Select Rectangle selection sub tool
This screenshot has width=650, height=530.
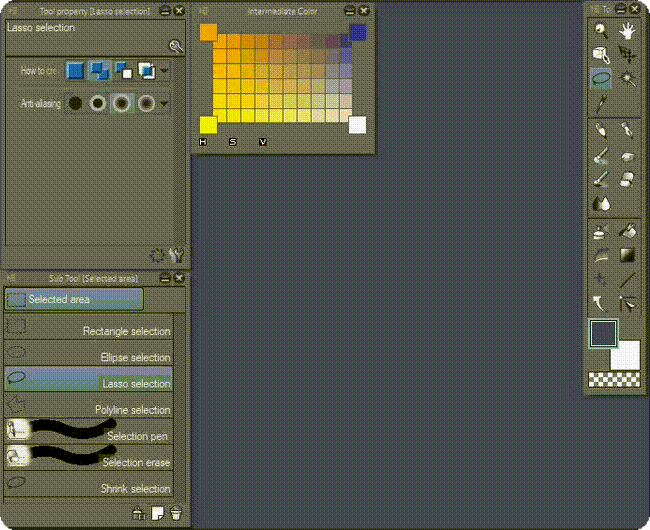tap(89, 327)
